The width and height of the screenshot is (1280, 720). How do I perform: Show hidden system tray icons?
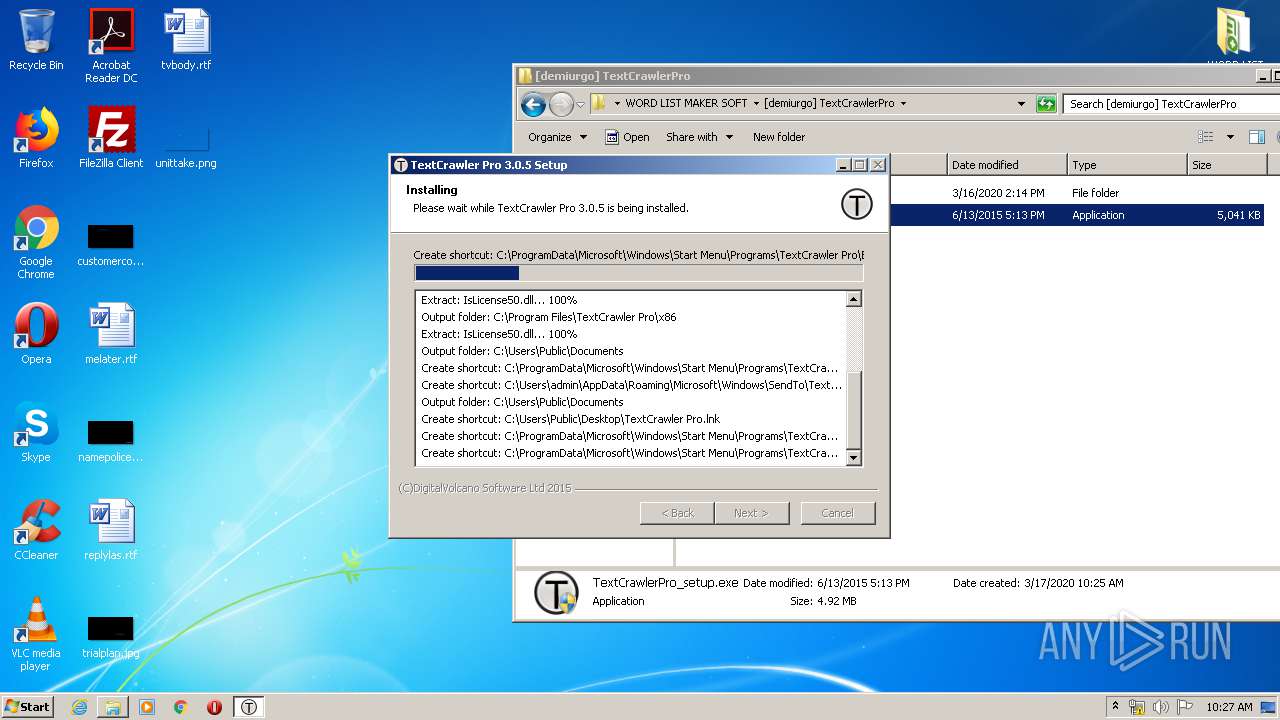click(x=1115, y=707)
